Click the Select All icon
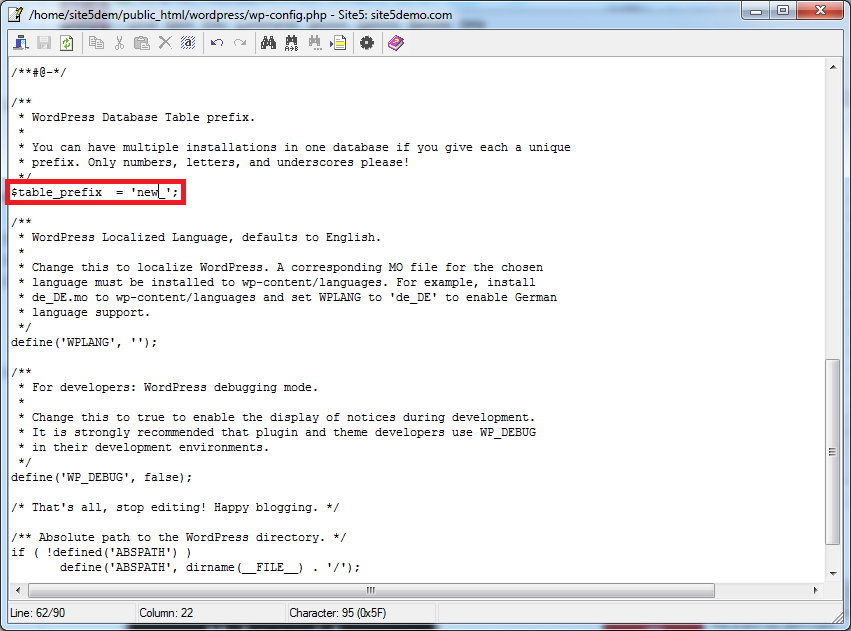 (188, 43)
